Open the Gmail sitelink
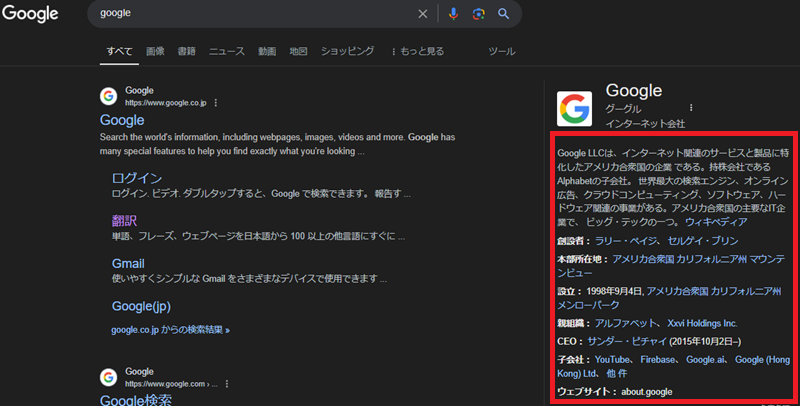 [x=128, y=263]
